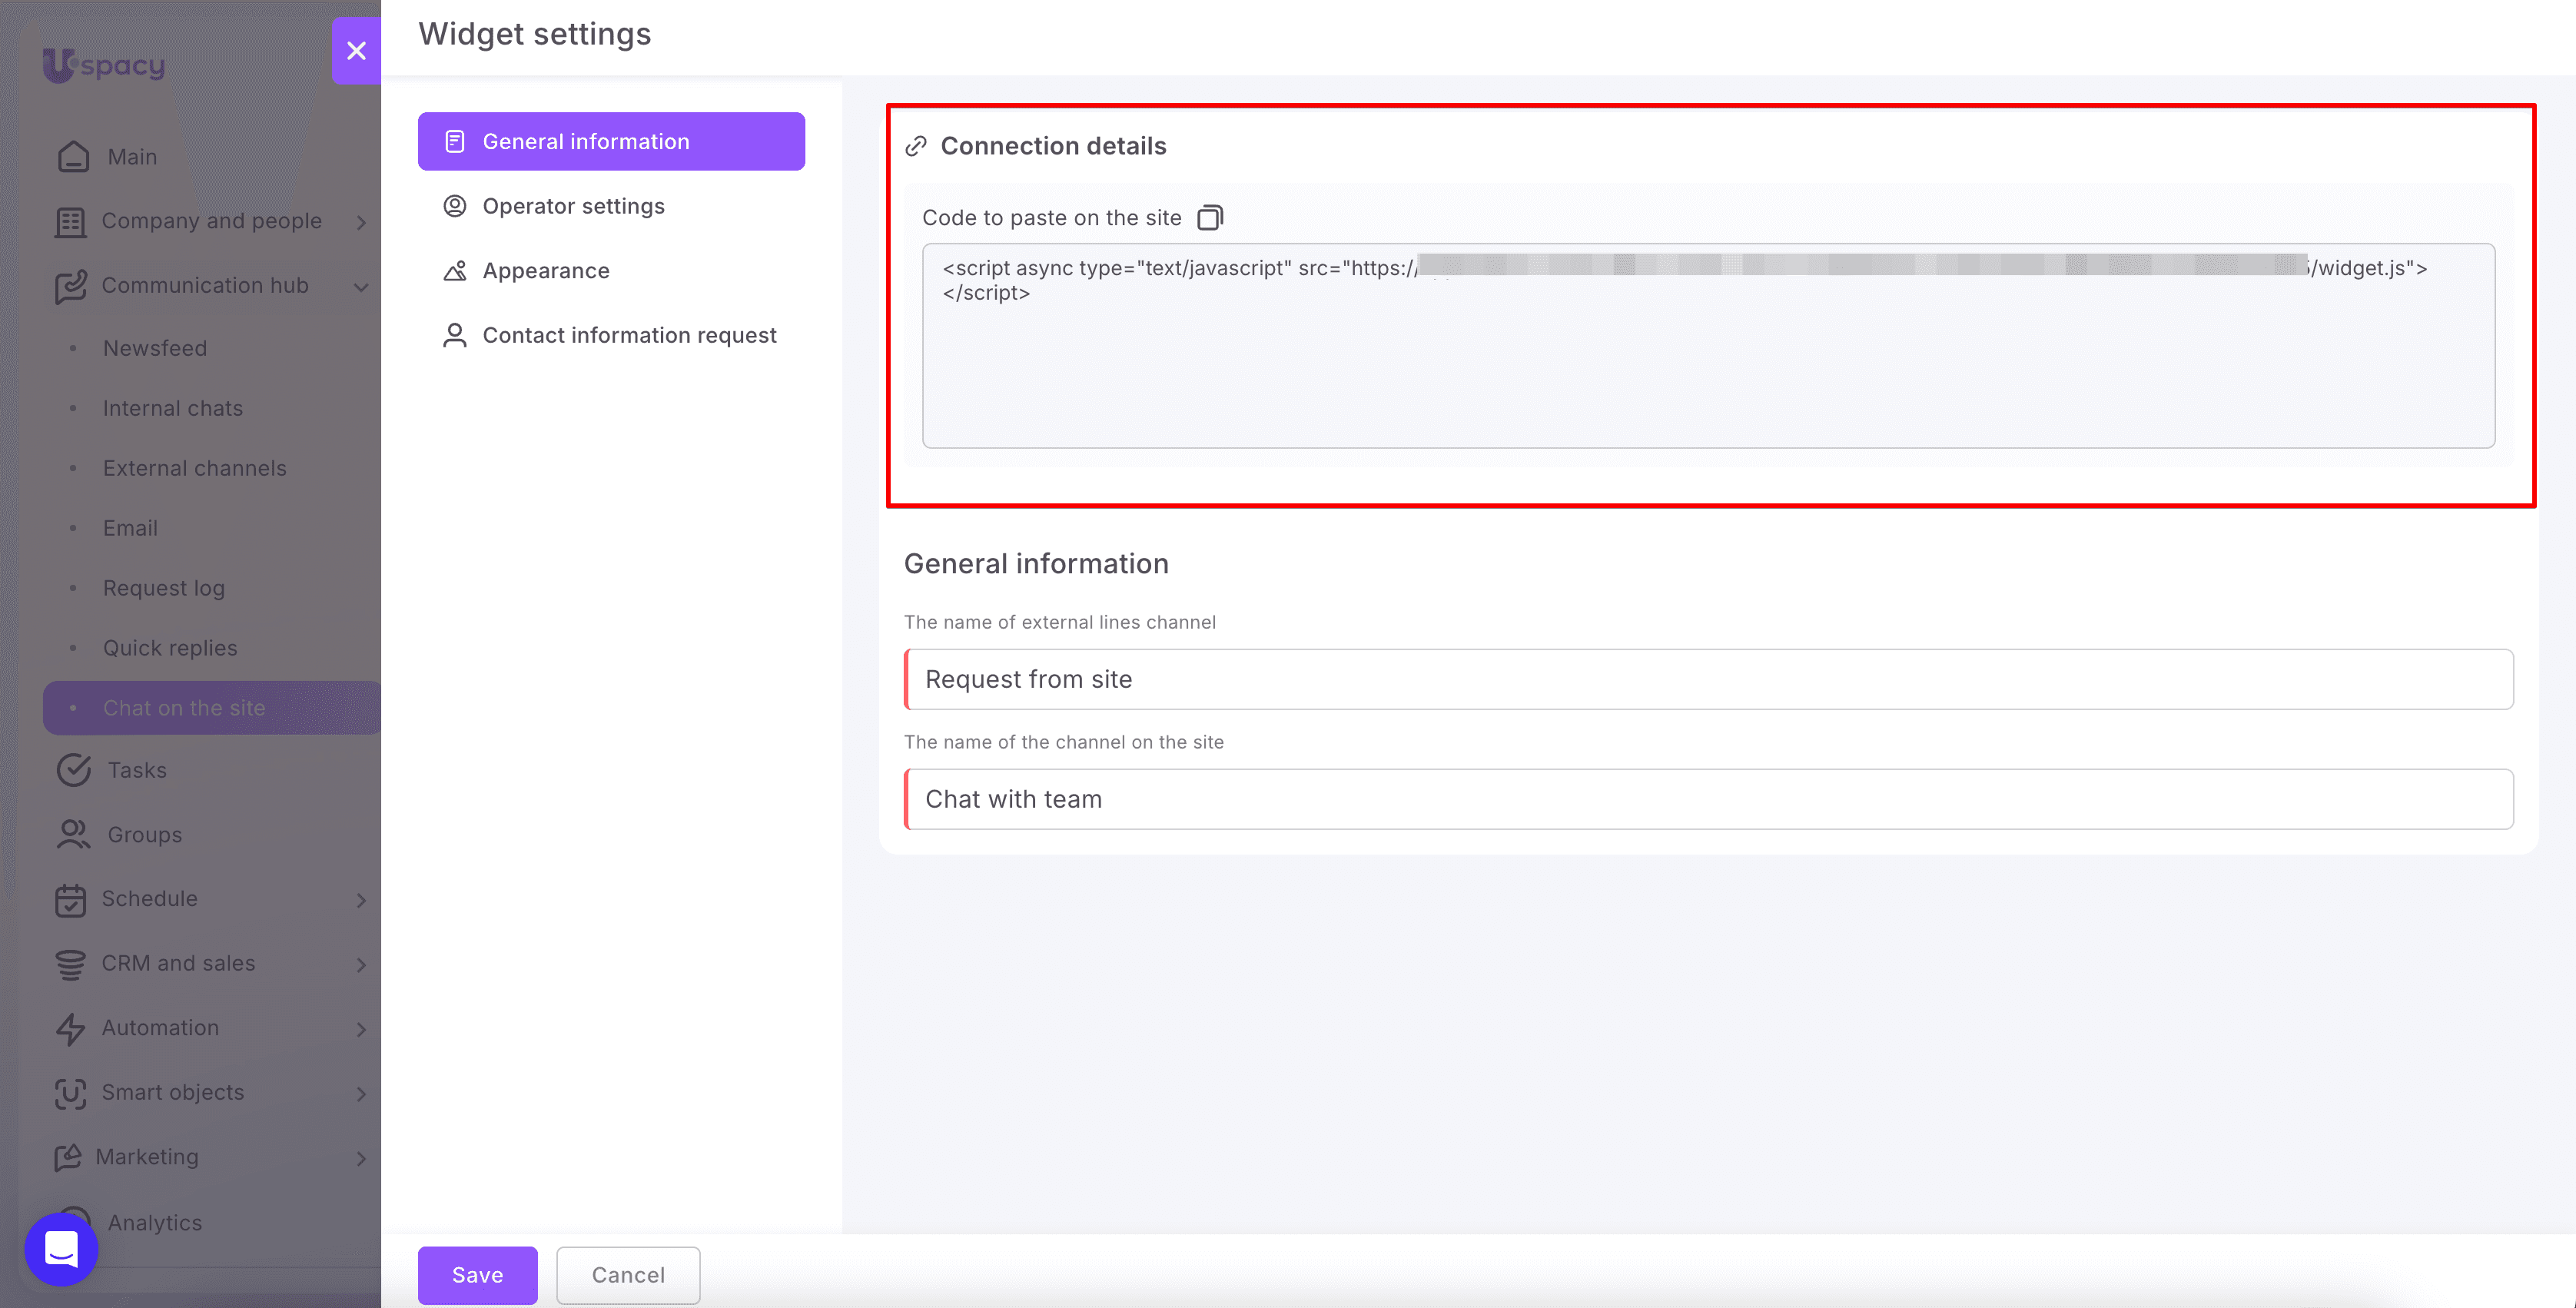The height and width of the screenshot is (1308, 2576).
Task: Click the Uspacy logo
Action: click(x=104, y=65)
